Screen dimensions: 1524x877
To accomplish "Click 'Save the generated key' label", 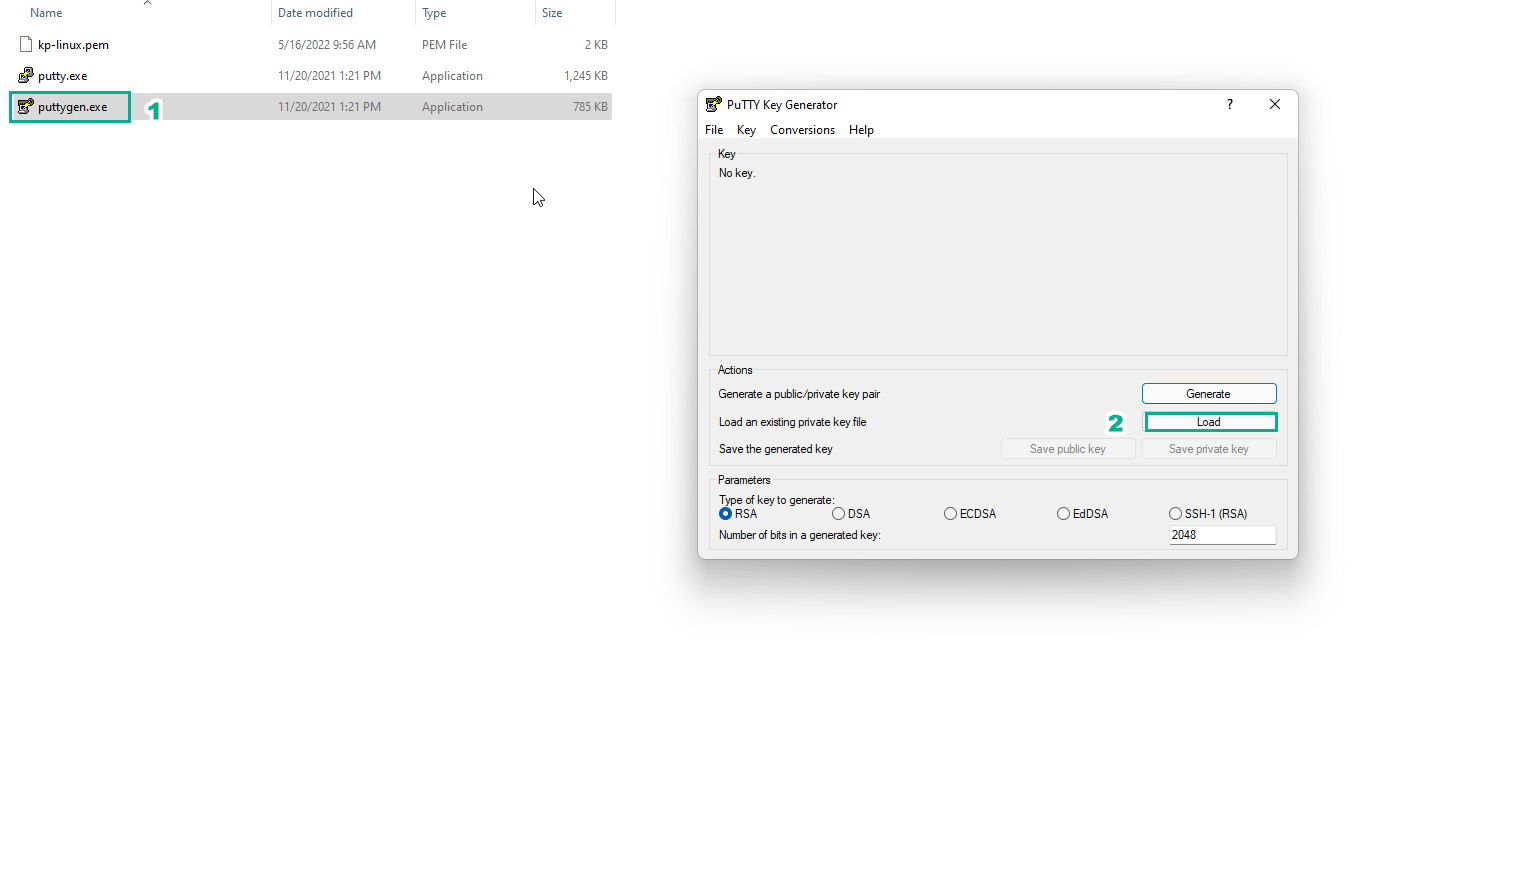I will point(775,449).
